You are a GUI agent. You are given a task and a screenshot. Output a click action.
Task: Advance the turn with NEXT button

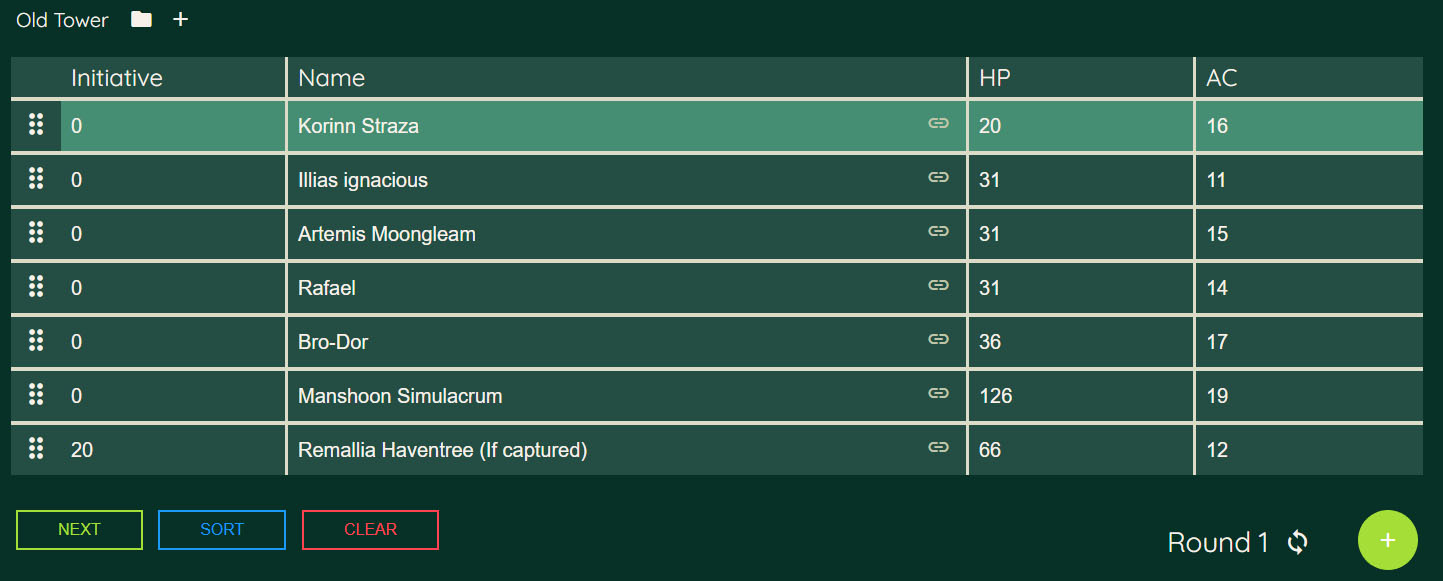[x=79, y=530]
